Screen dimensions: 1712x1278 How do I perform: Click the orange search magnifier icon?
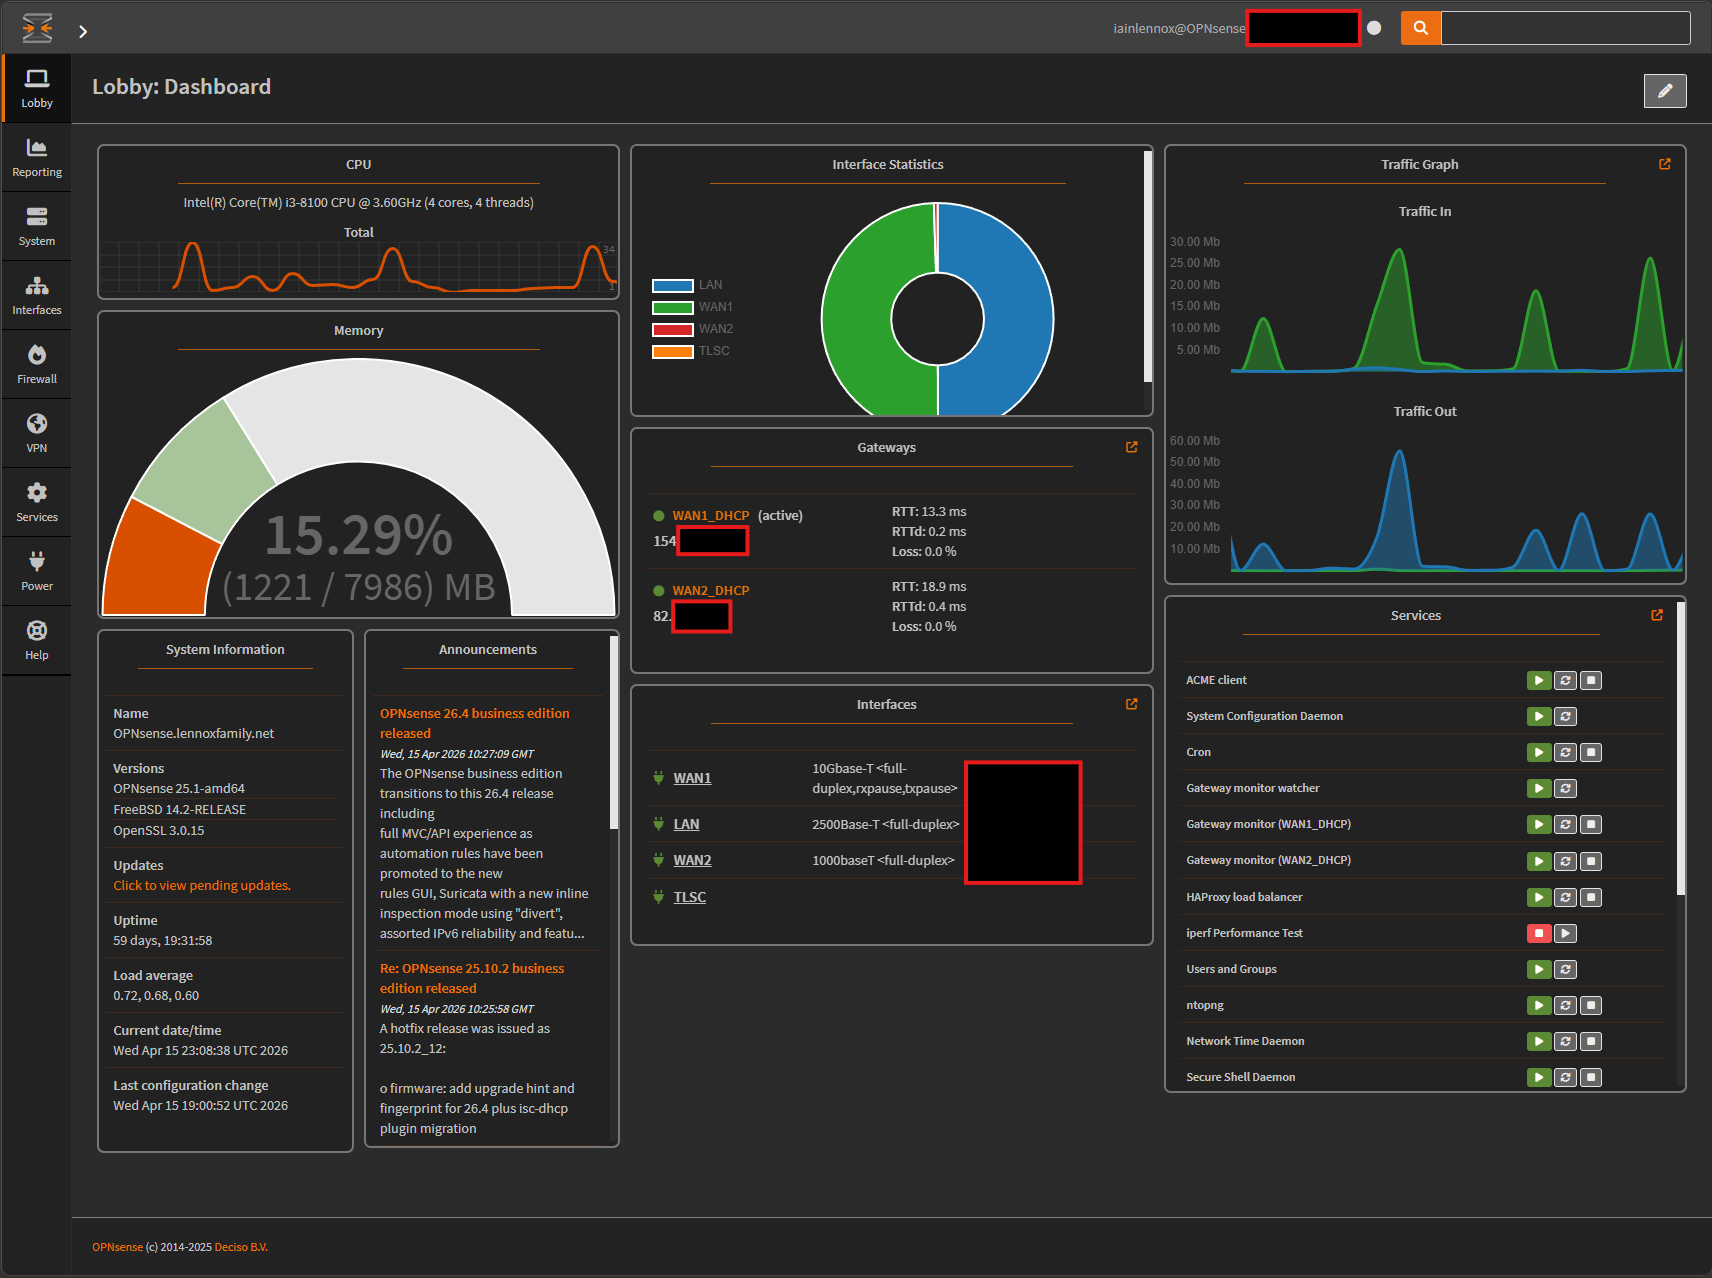point(1420,28)
